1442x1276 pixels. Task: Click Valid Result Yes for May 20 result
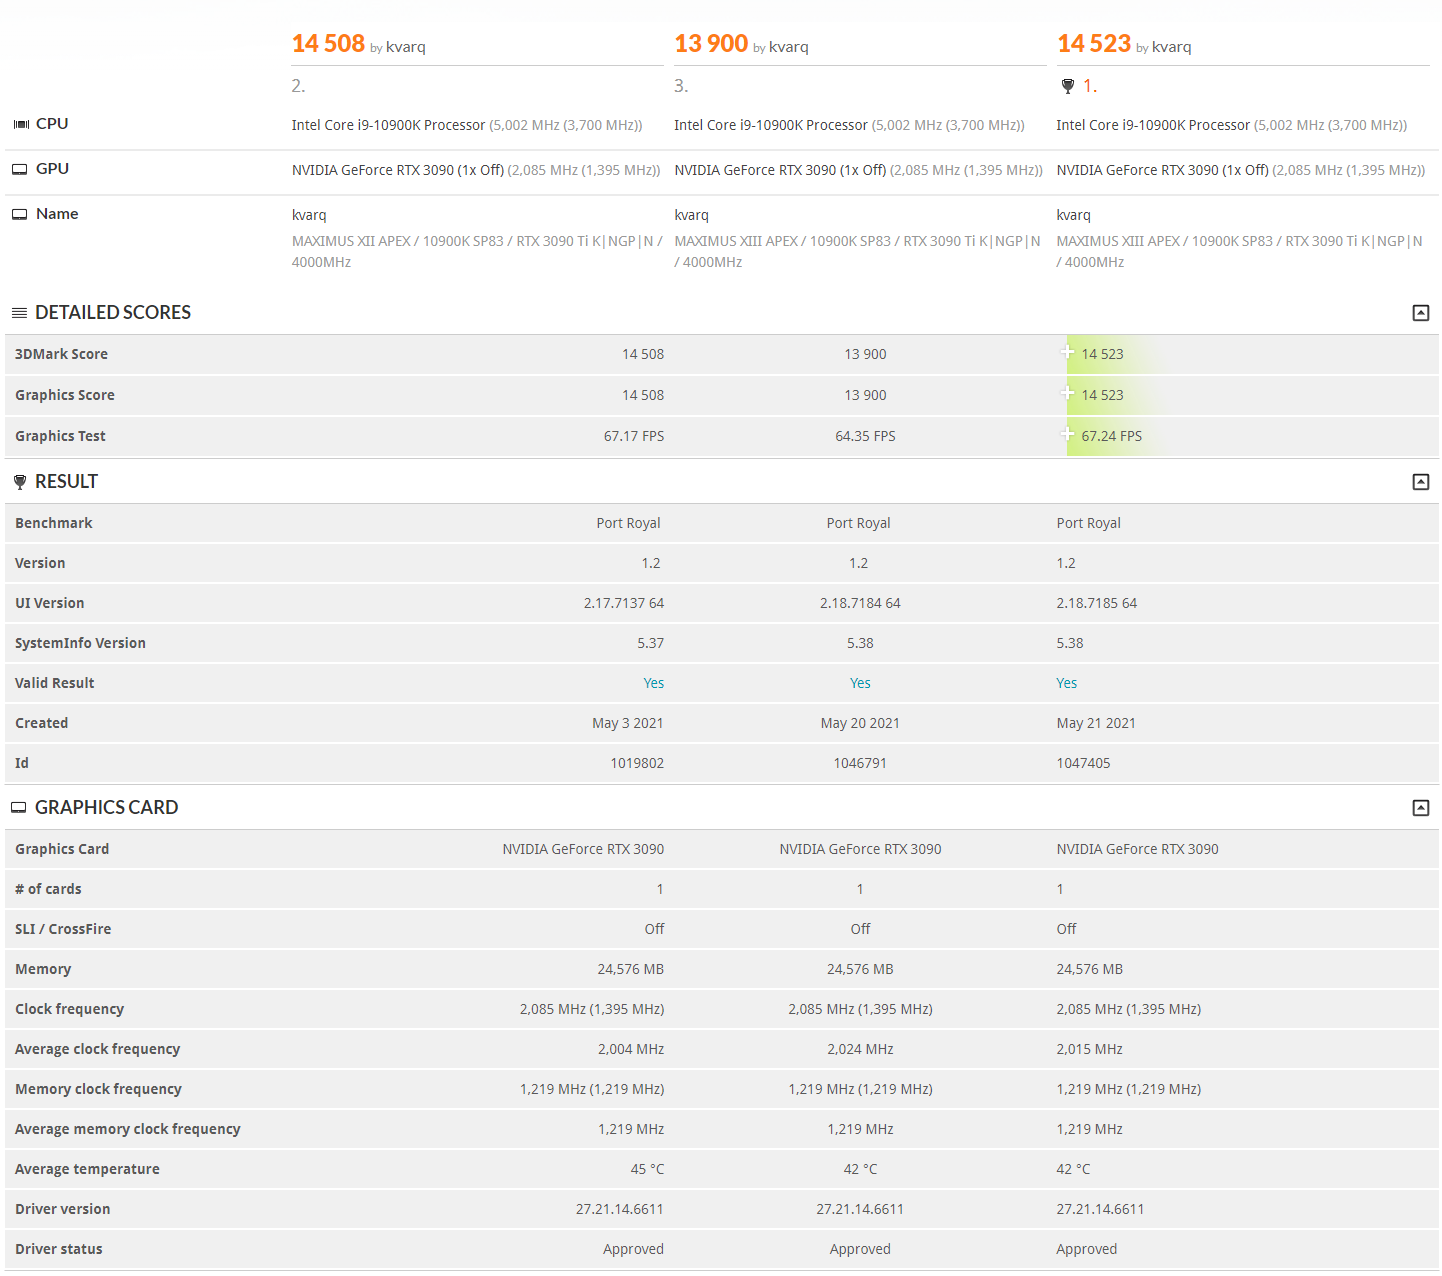(x=860, y=683)
